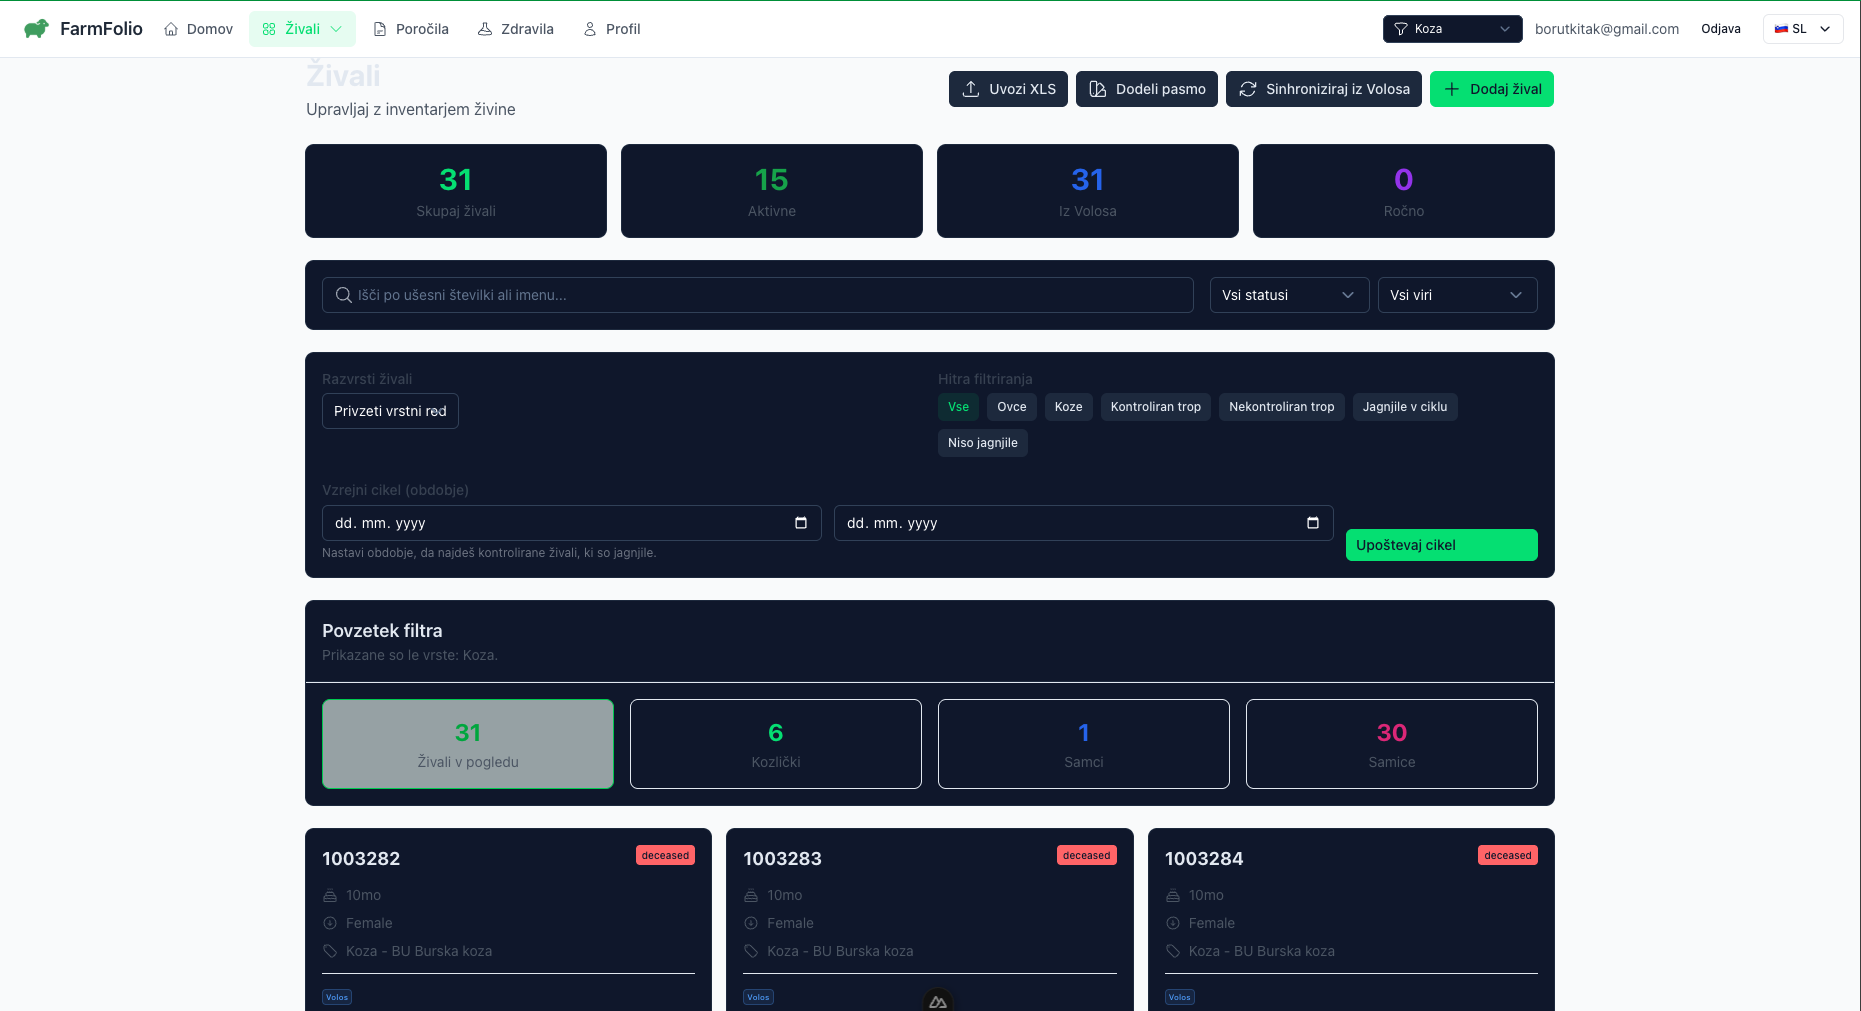This screenshot has height=1011, width=1861.
Task: Click the search magnifier icon
Action: [x=343, y=295]
